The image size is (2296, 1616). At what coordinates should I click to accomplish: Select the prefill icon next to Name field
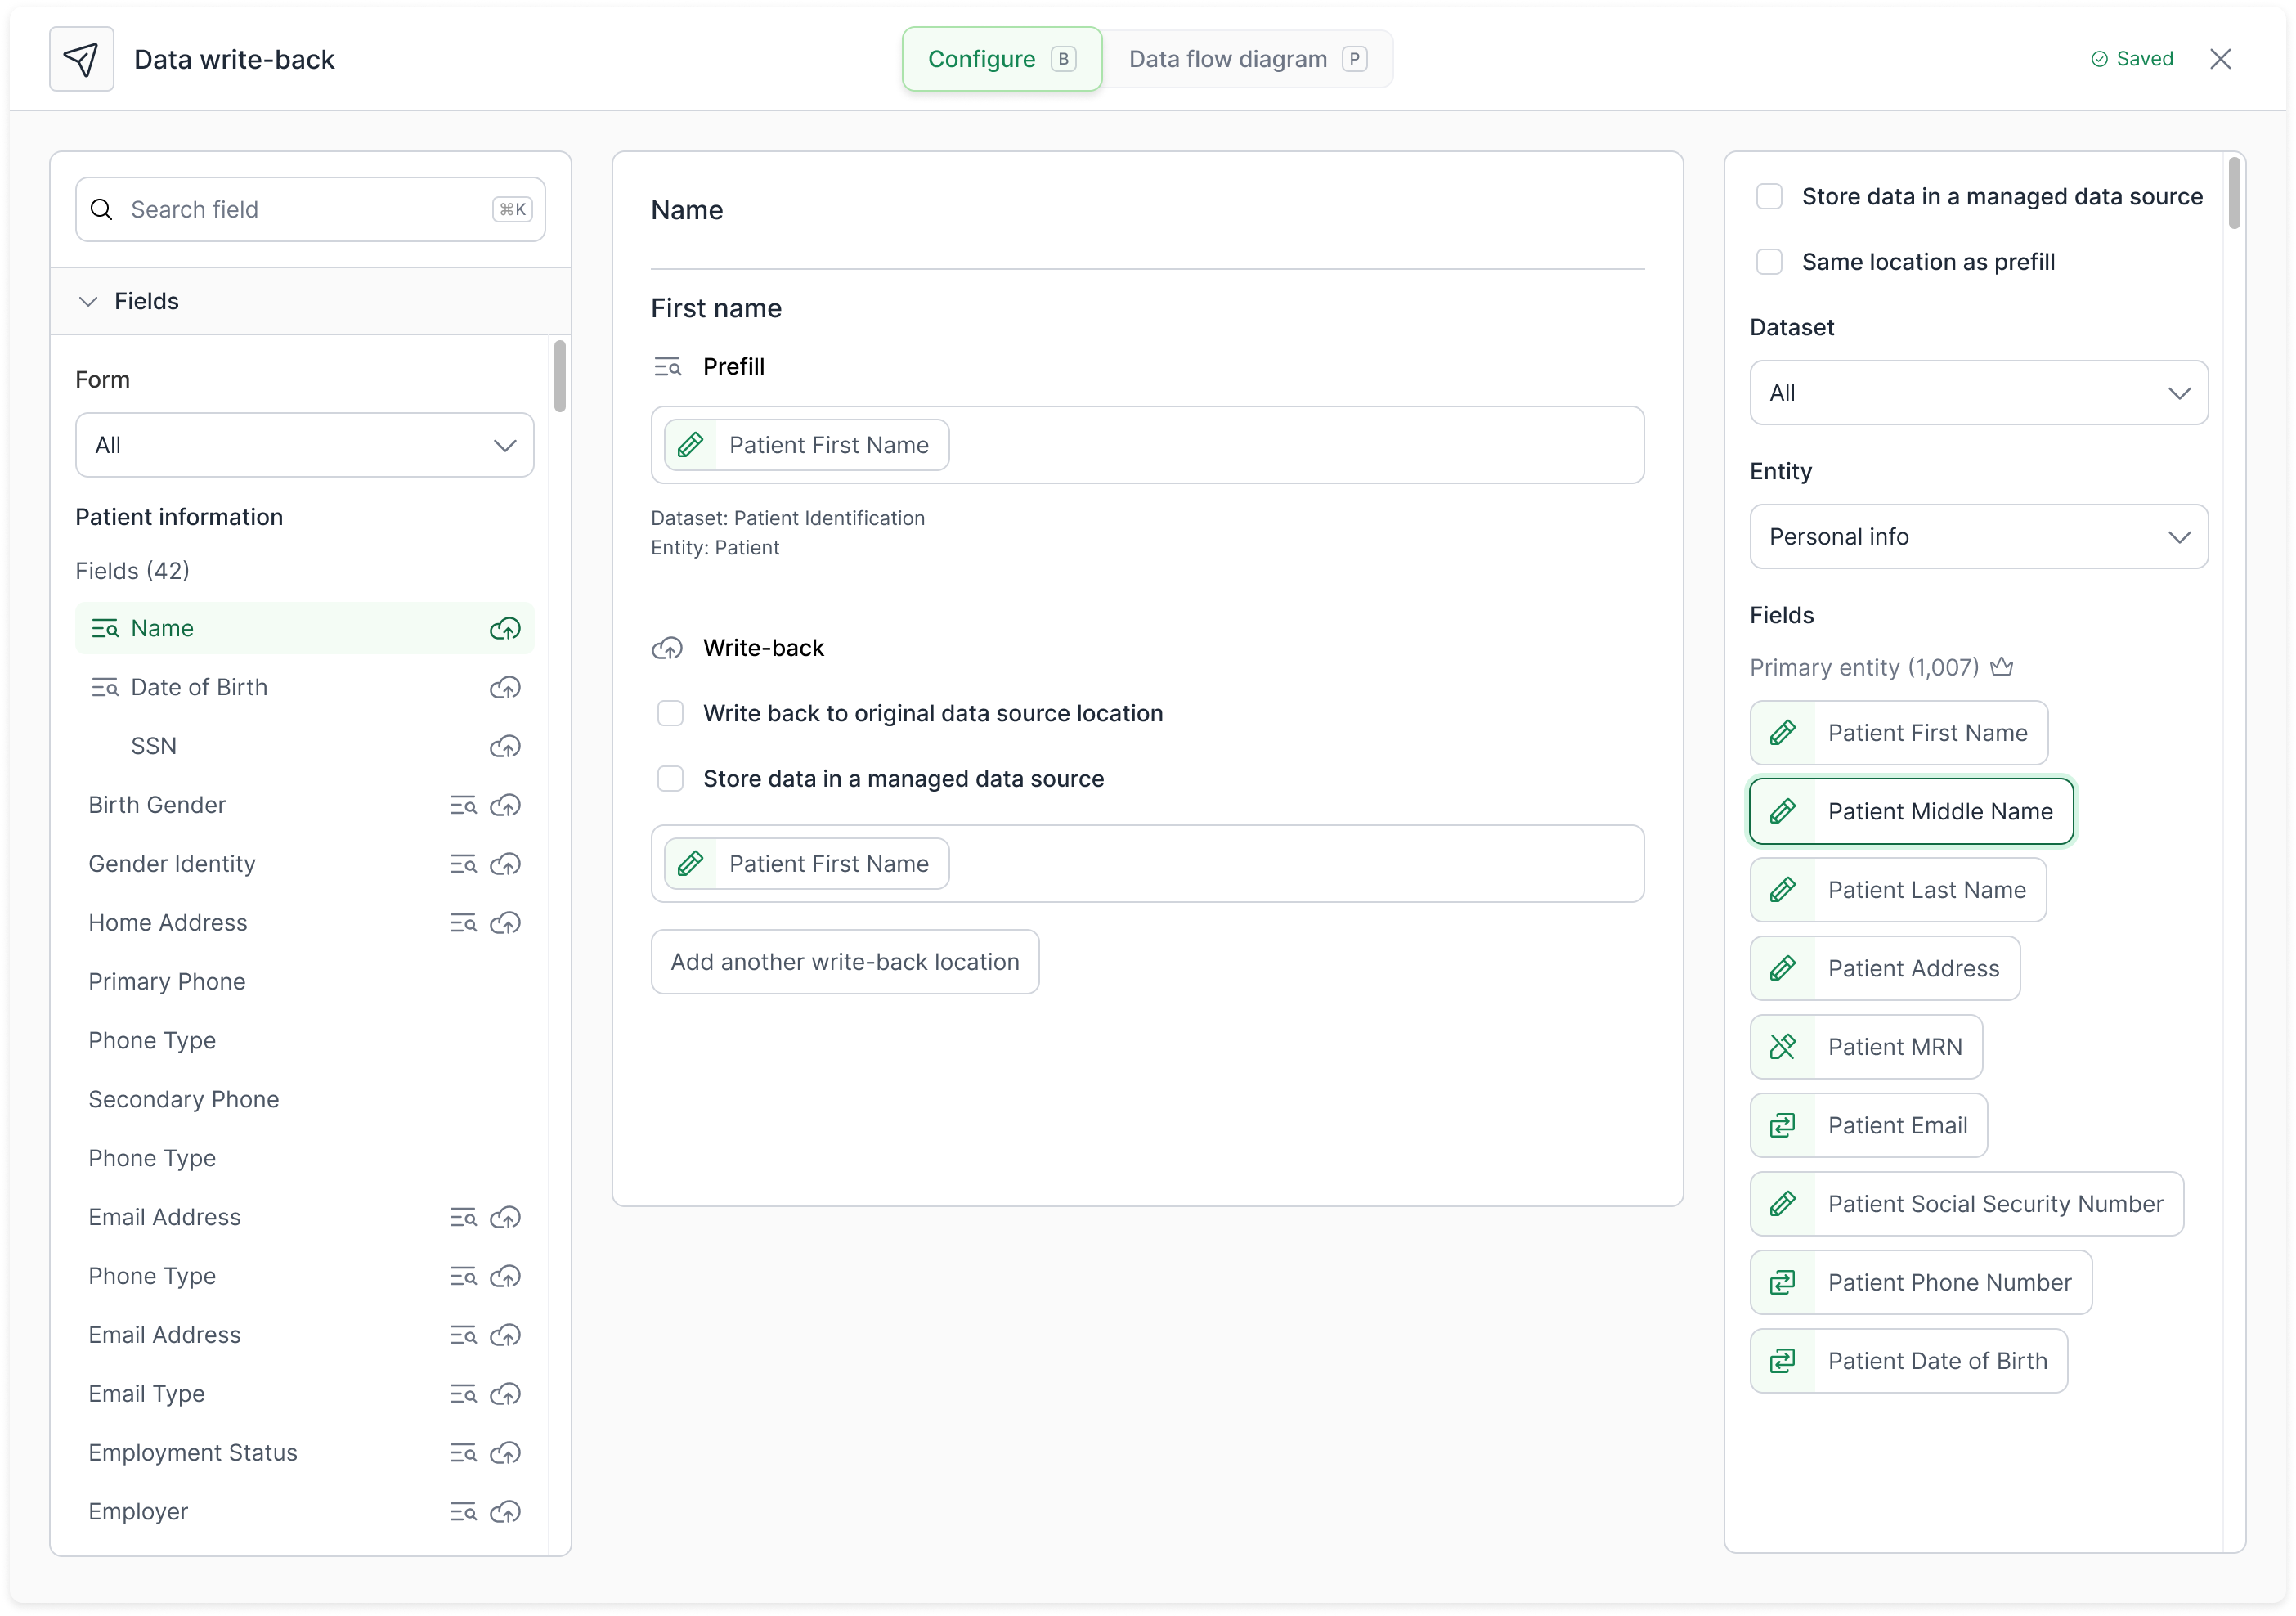click(x=106, y=627)
